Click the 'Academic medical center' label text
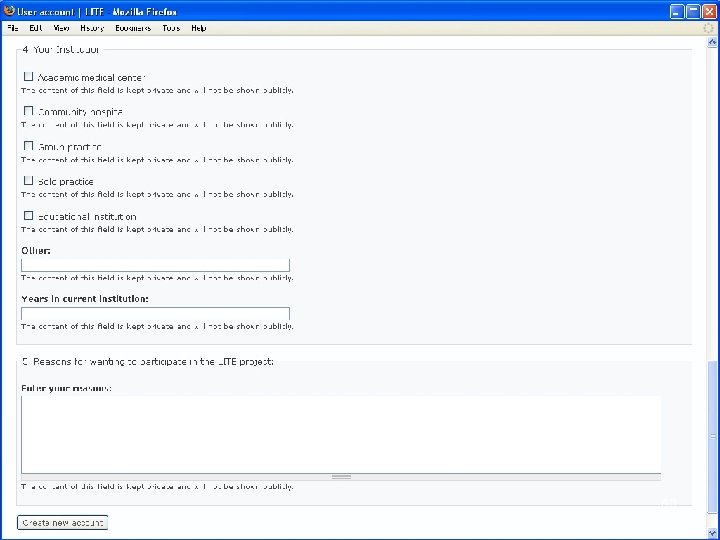The height and width of the screenshot is (540, 720). tap(91, 78)
